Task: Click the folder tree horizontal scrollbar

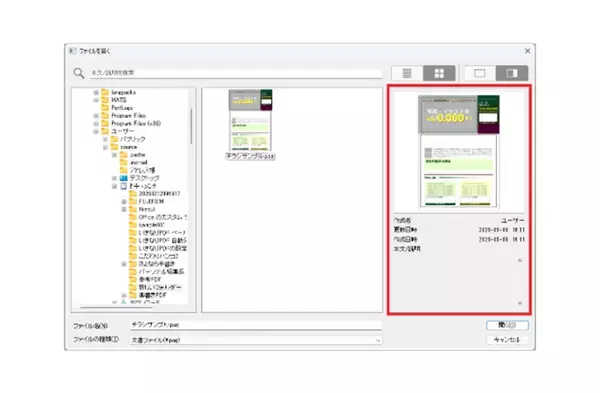Action: (117, 307)
